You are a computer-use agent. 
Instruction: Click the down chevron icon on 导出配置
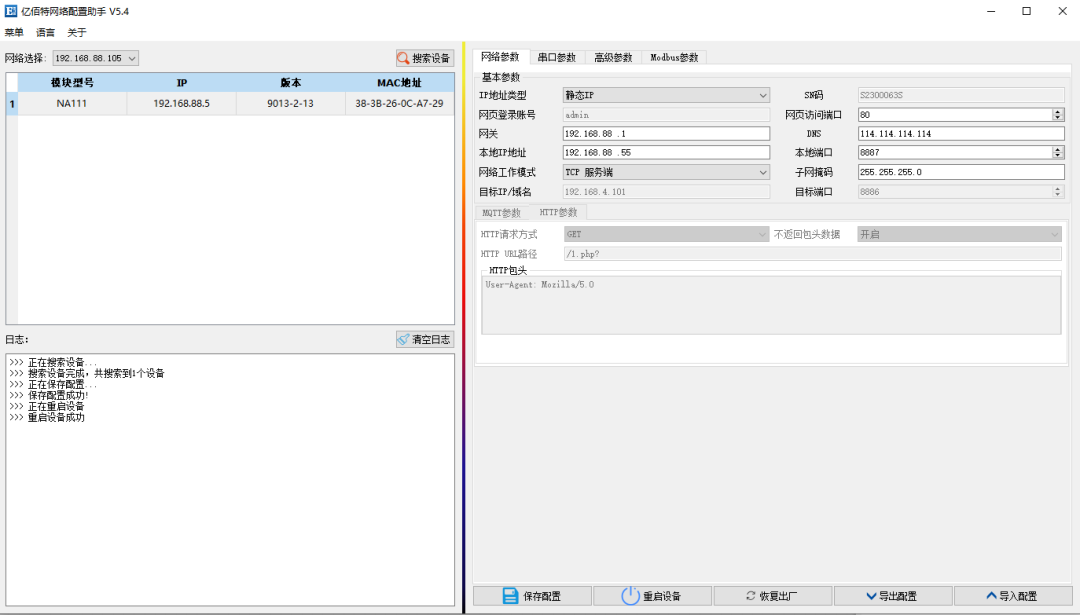click(x=872, y=595)
